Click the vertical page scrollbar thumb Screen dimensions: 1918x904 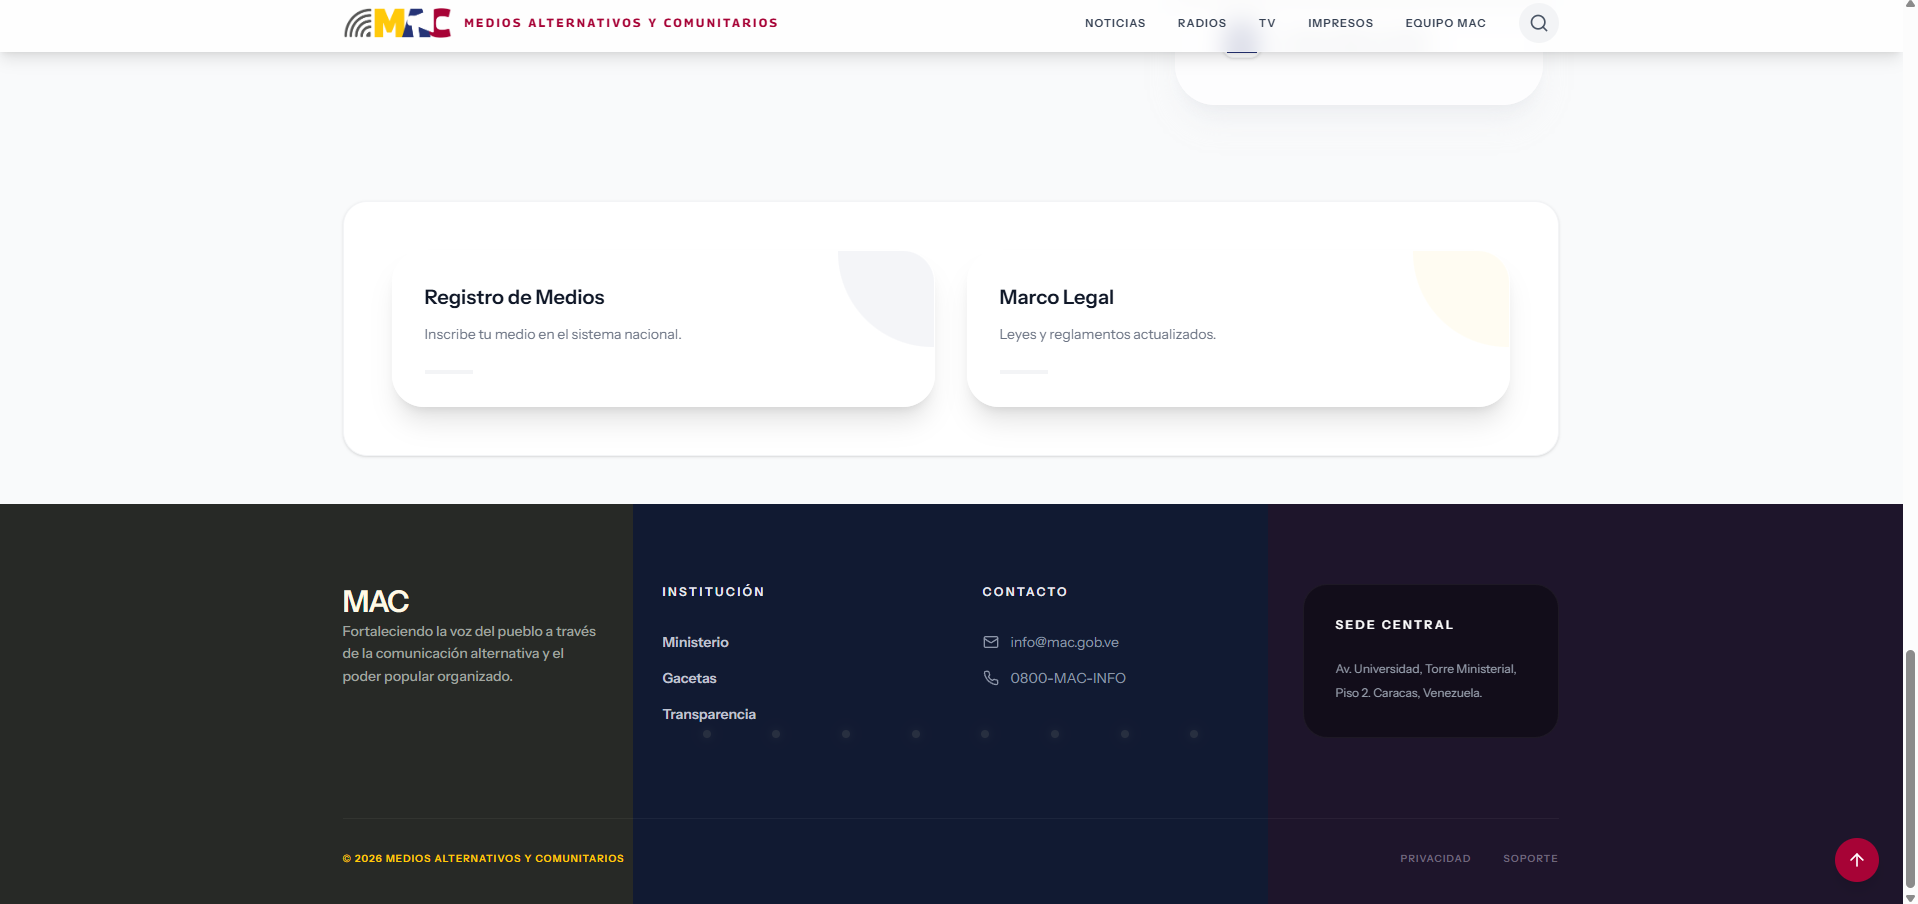[1910, 768]
